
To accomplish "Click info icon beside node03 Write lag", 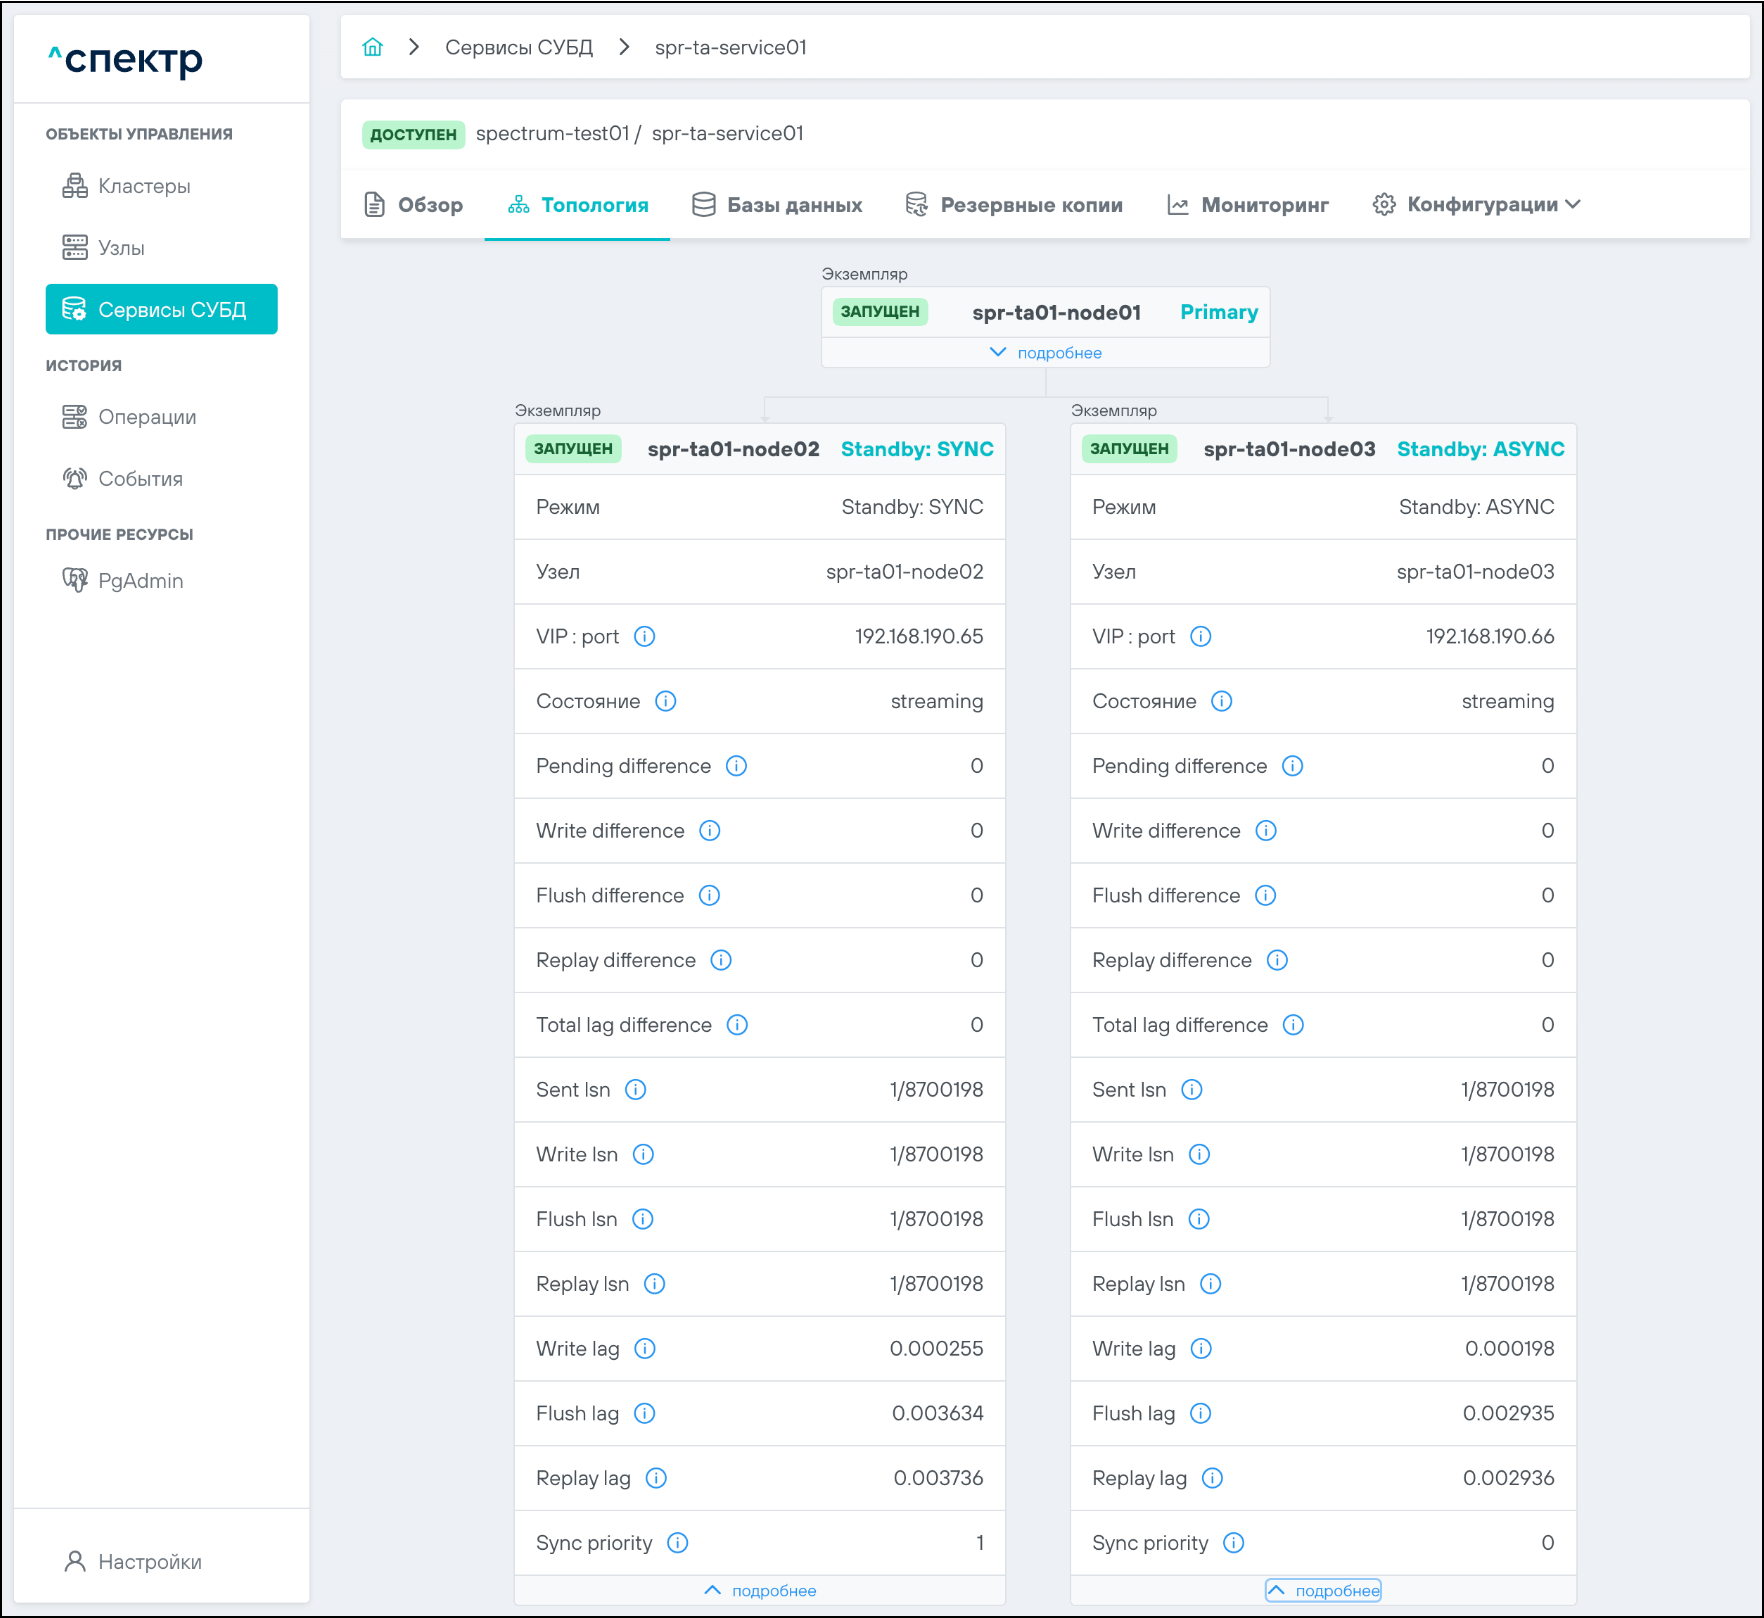I will pyautogui.click(x=1201, y=1349).
